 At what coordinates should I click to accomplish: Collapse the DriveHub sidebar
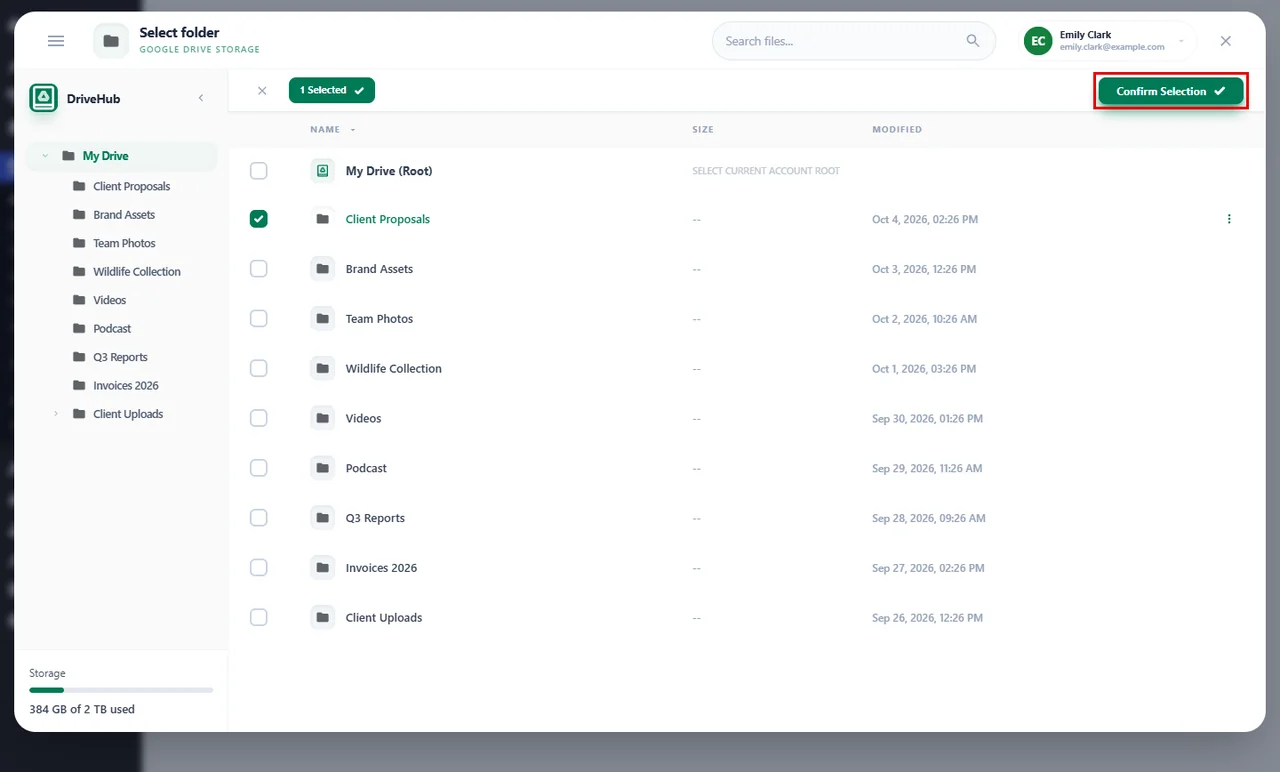201,98
